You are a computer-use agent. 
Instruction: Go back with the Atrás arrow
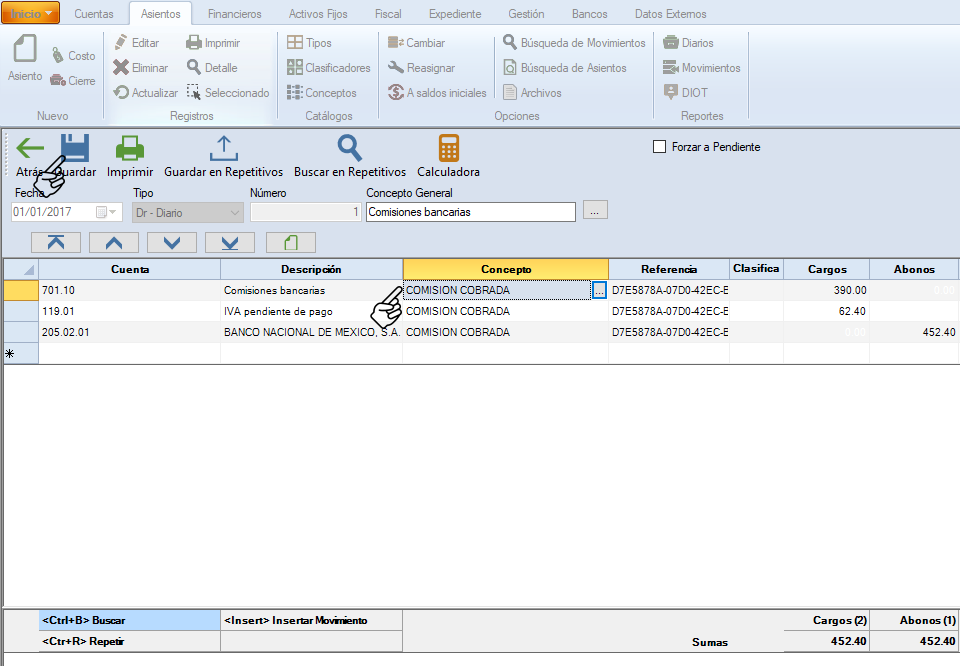click(x=30, y=149)
